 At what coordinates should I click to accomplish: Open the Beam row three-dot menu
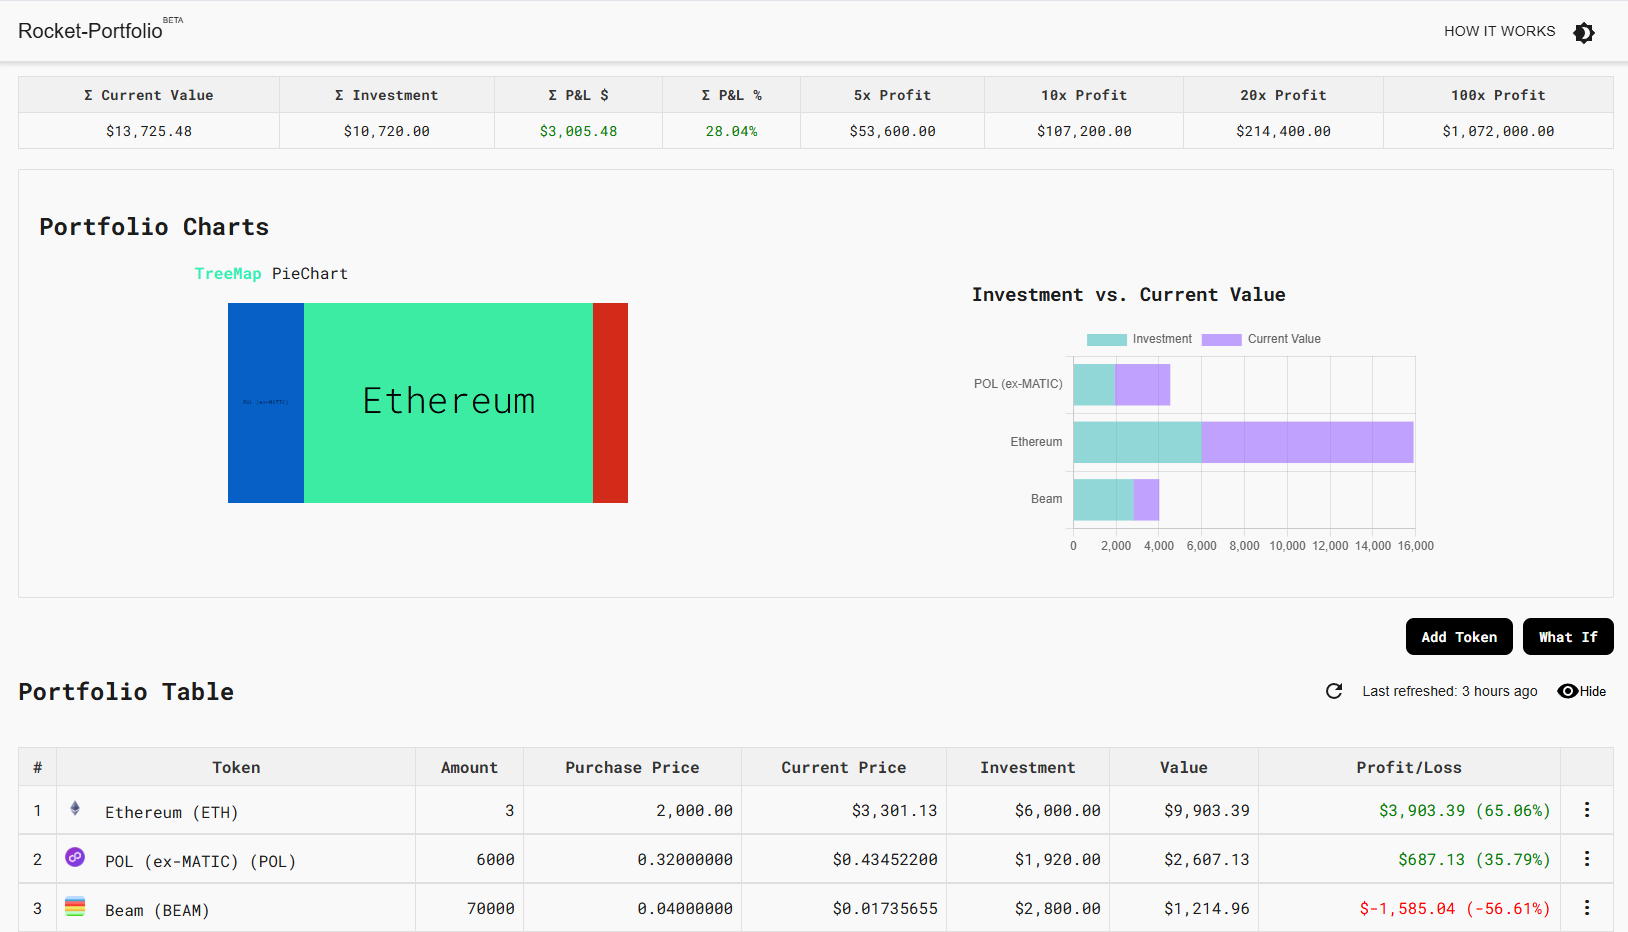tap(1587, 908)
